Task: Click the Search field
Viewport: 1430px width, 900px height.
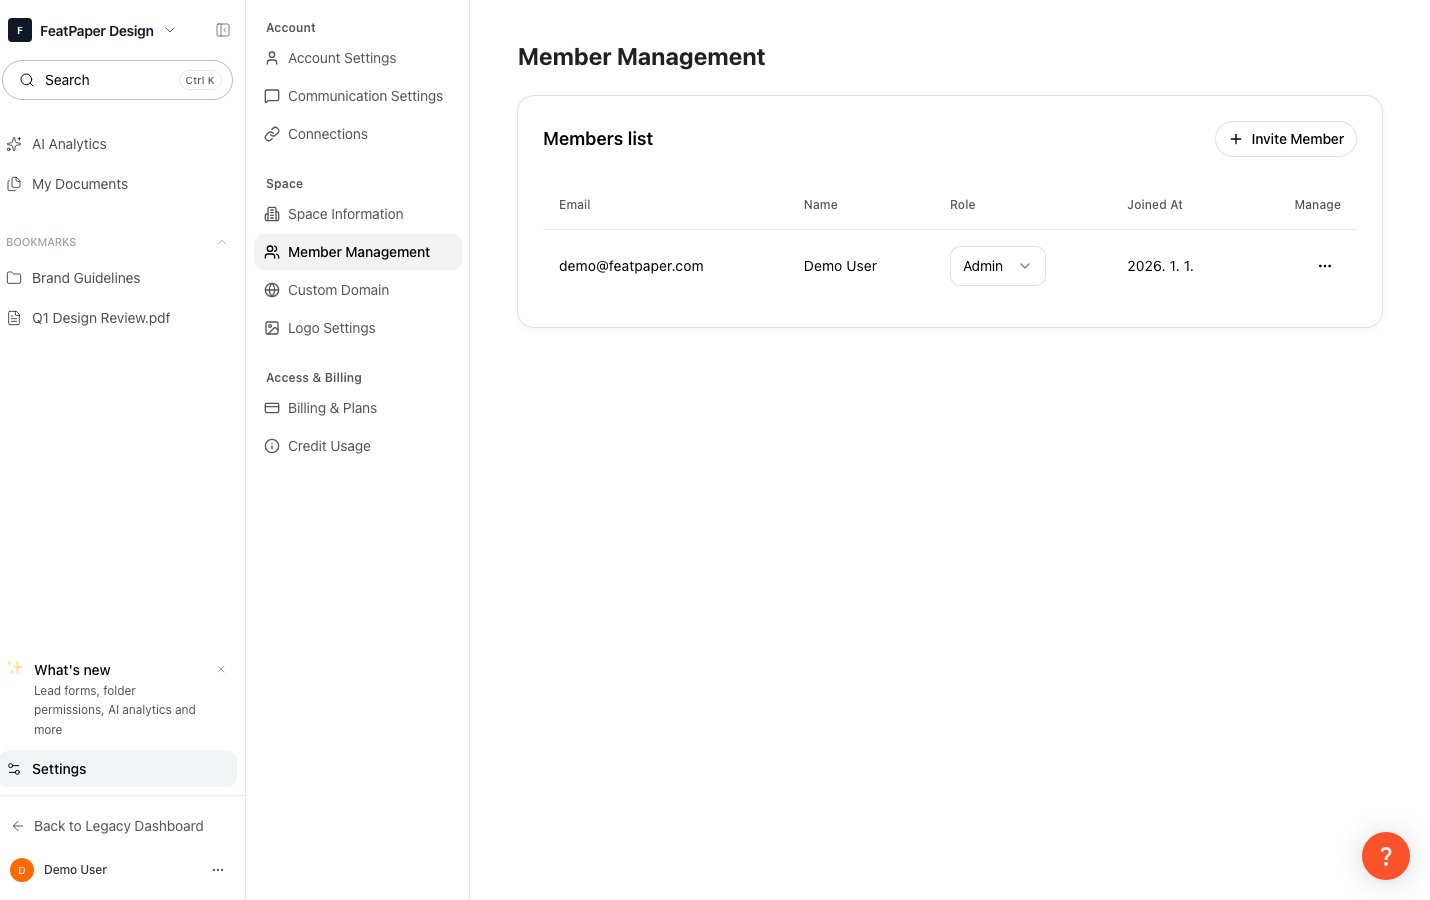Action: pos(118,80)
